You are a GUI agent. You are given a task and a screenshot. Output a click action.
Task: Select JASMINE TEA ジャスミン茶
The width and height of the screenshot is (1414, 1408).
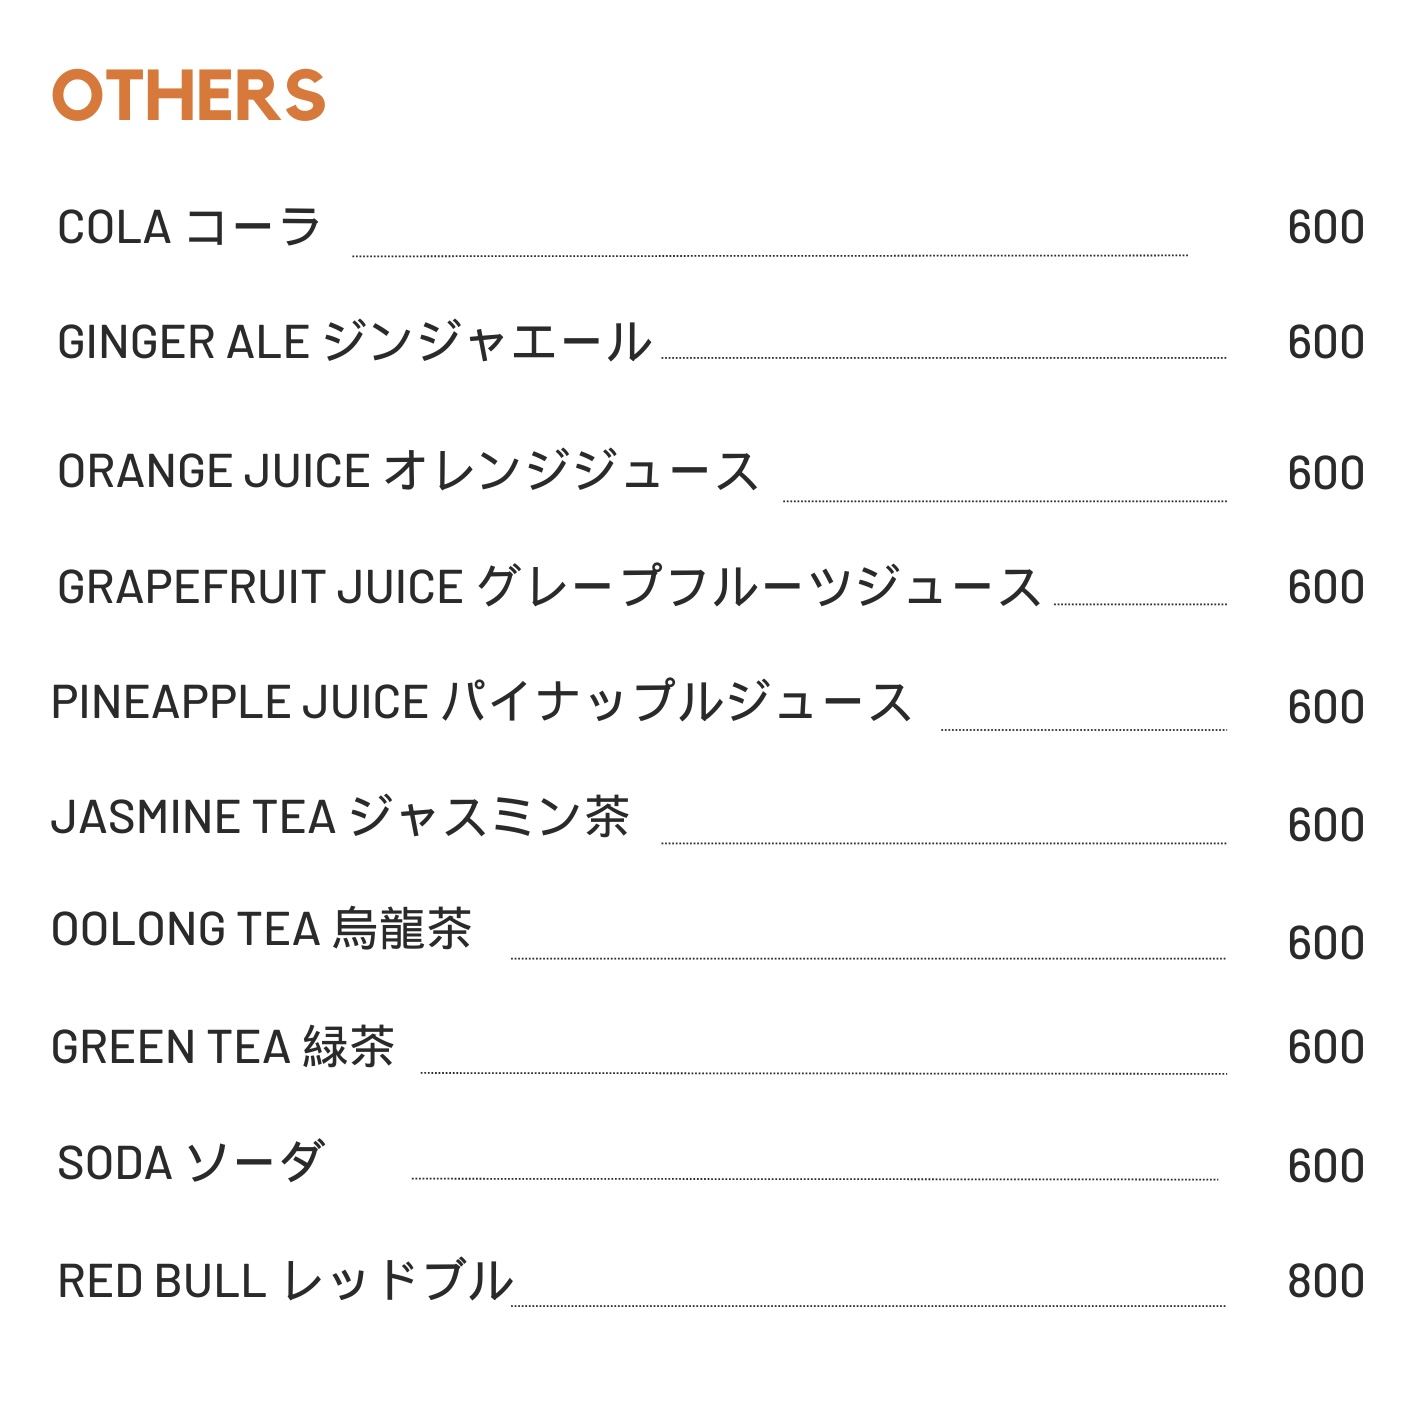point(340,816)
